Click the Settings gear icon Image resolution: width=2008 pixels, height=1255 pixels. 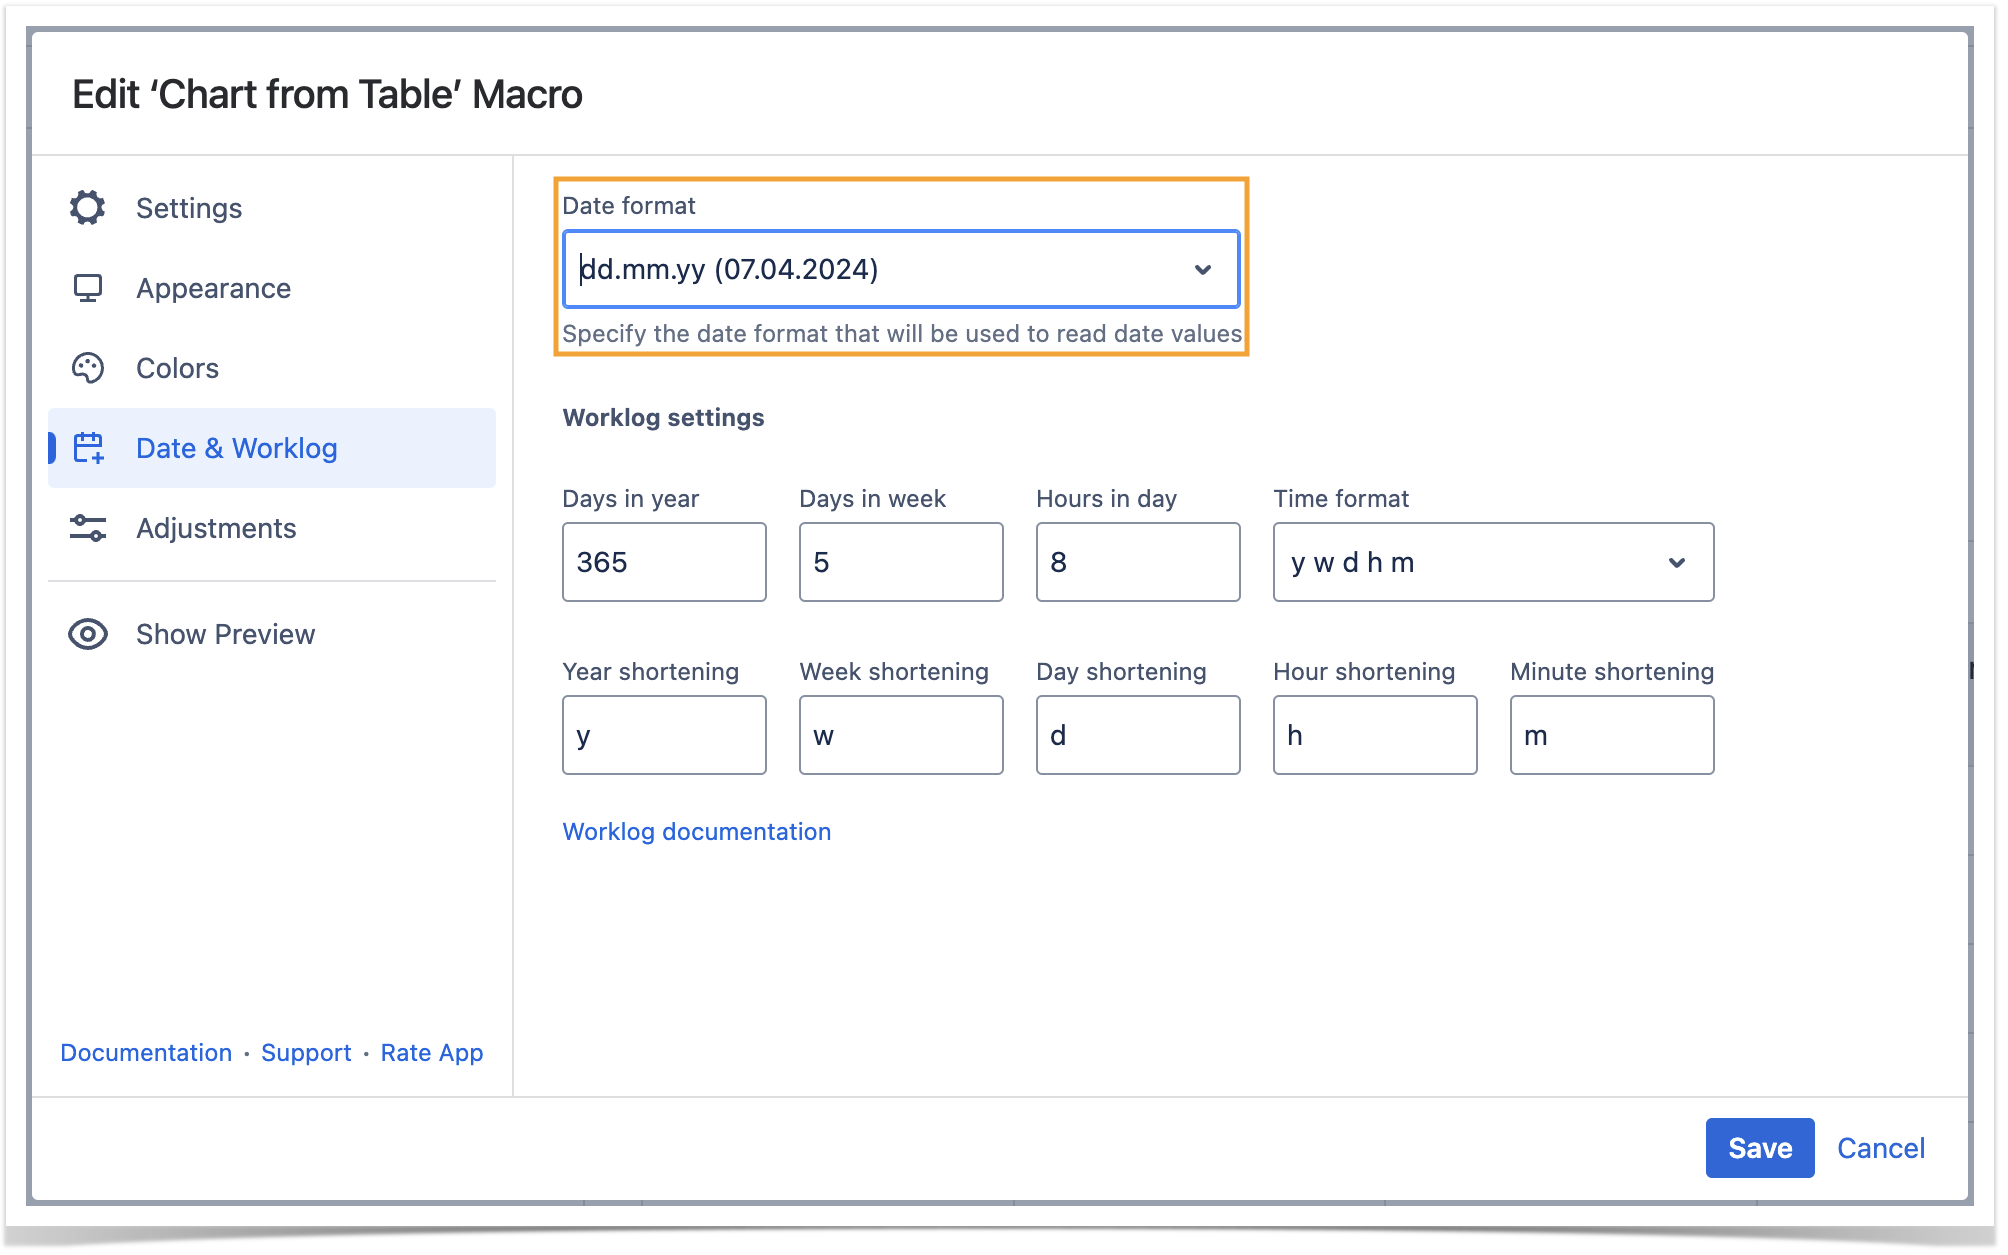(88, 208)
